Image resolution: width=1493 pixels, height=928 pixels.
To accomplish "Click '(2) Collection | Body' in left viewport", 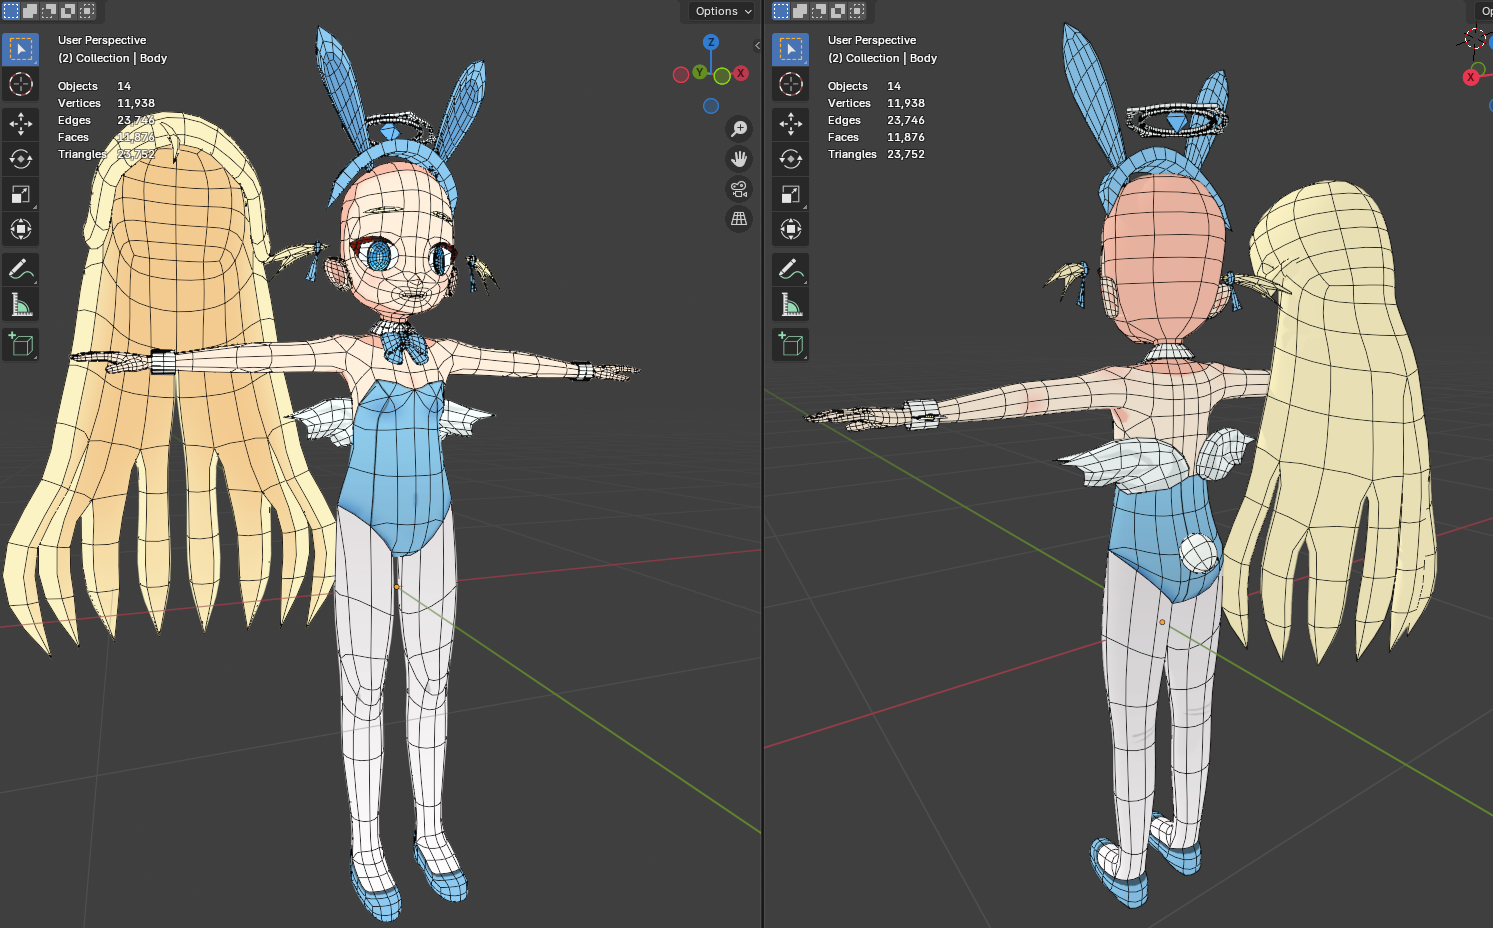I will pos(112,58).
